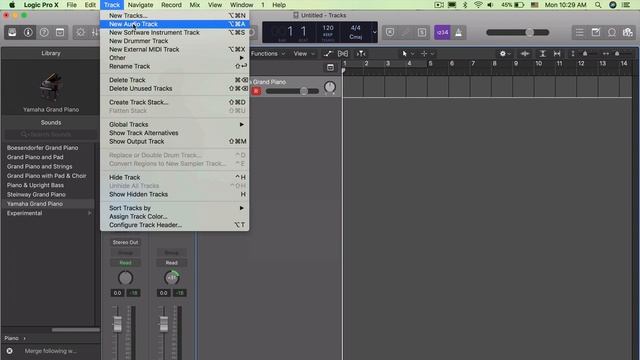Open the LCD display mode chevron
Screen dimensions: 640x360
coord(374,32)
